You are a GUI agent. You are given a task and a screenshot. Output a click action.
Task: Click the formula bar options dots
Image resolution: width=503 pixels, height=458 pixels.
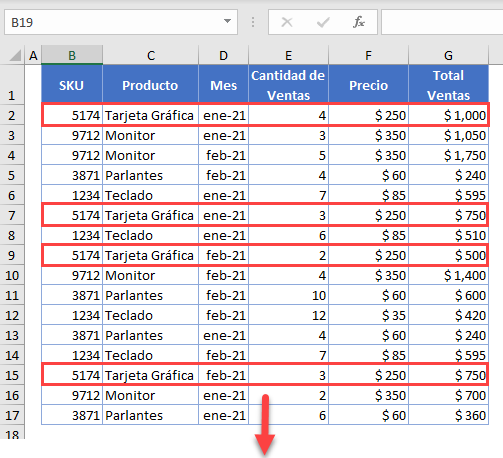pyautogui.click(x=253, y=22)
